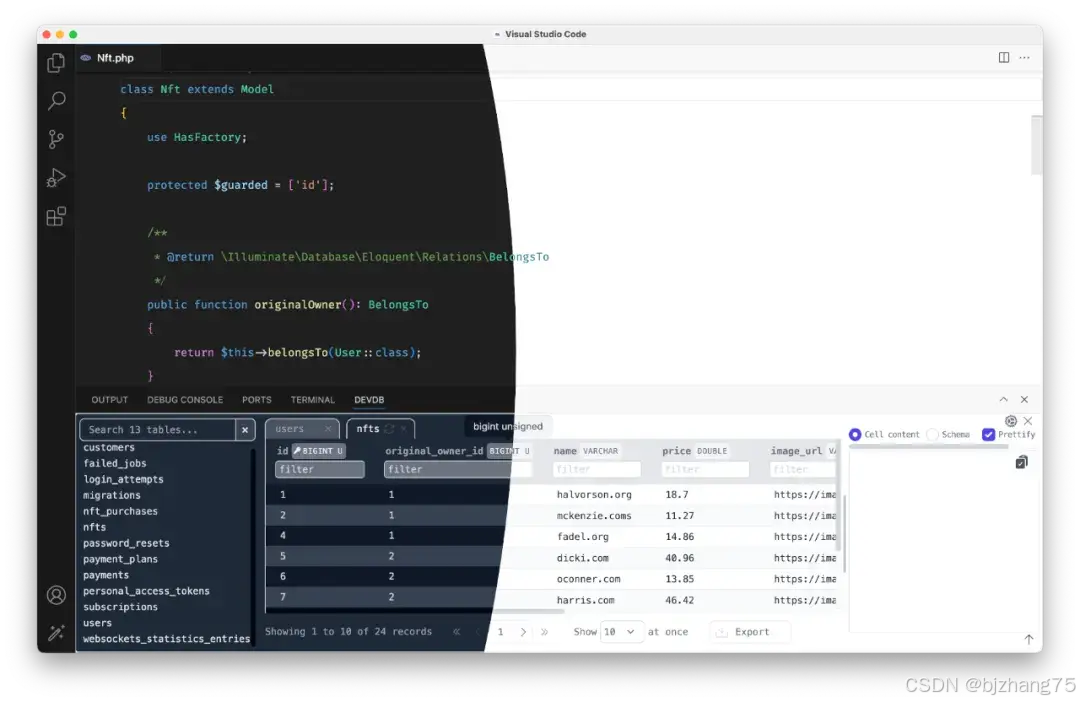Go to the first page of records
Viewport: 1080px width, 702px height.
coord(456,632)
